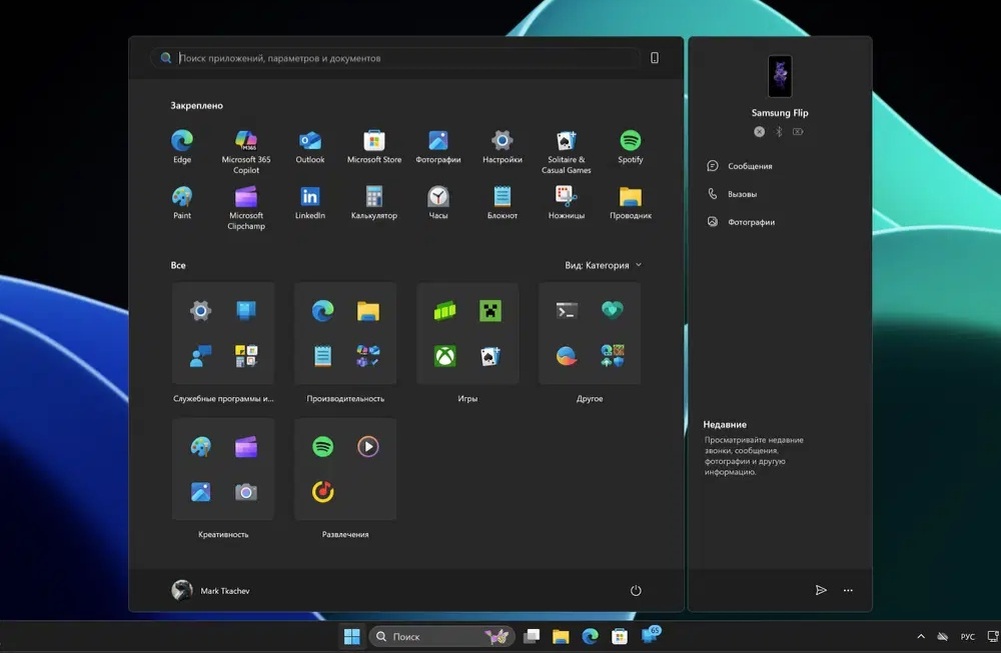Screen dimensions: 1001x653
Task: Switch РУС input language in tray
Action: click(x=968, y=636)
